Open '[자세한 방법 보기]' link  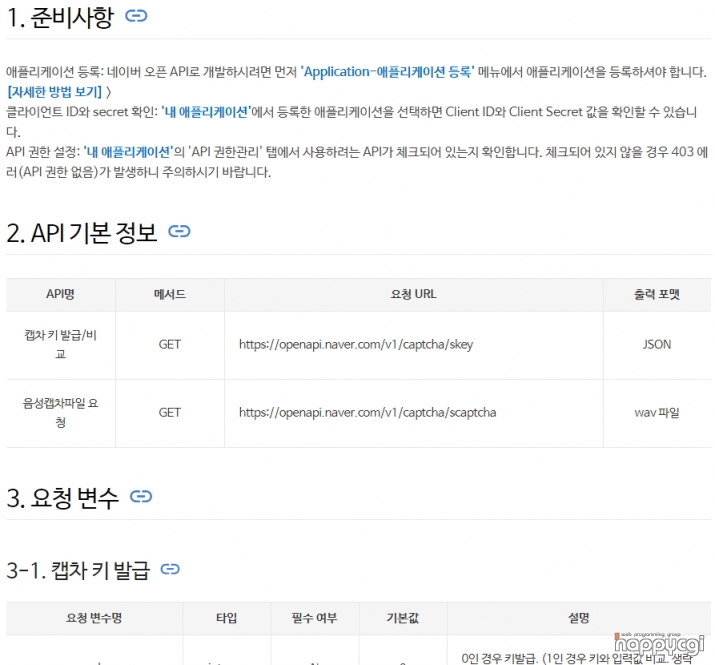(55, 92)
